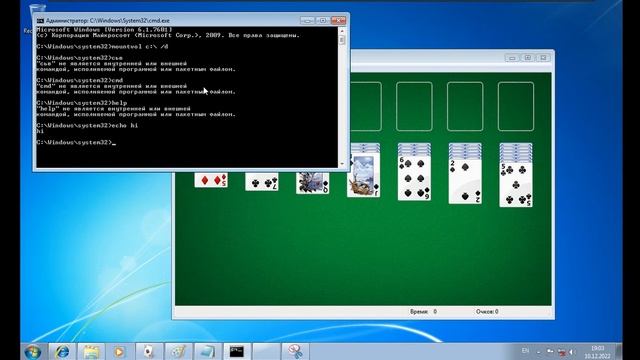
Task: Click the notepad-style taskbar icon
Action: pos(207,351)
